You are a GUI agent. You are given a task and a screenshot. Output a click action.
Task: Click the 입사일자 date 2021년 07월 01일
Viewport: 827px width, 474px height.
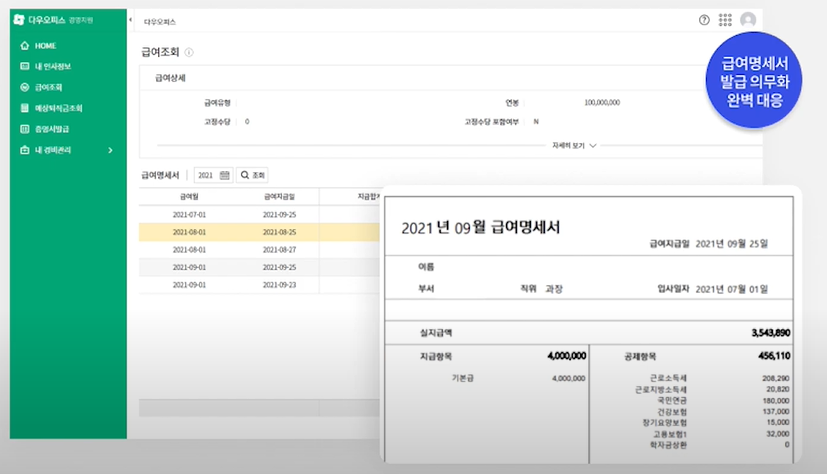point(732,289)
